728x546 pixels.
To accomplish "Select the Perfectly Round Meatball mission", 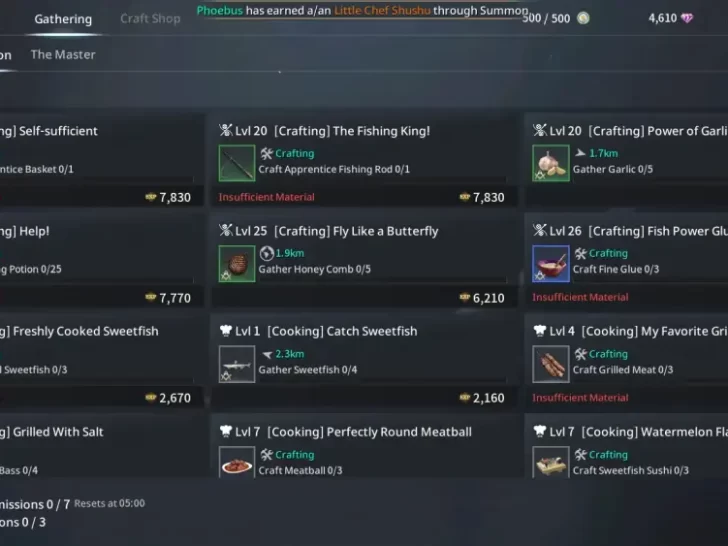I will pyautogui.click(x=364, y=447).
